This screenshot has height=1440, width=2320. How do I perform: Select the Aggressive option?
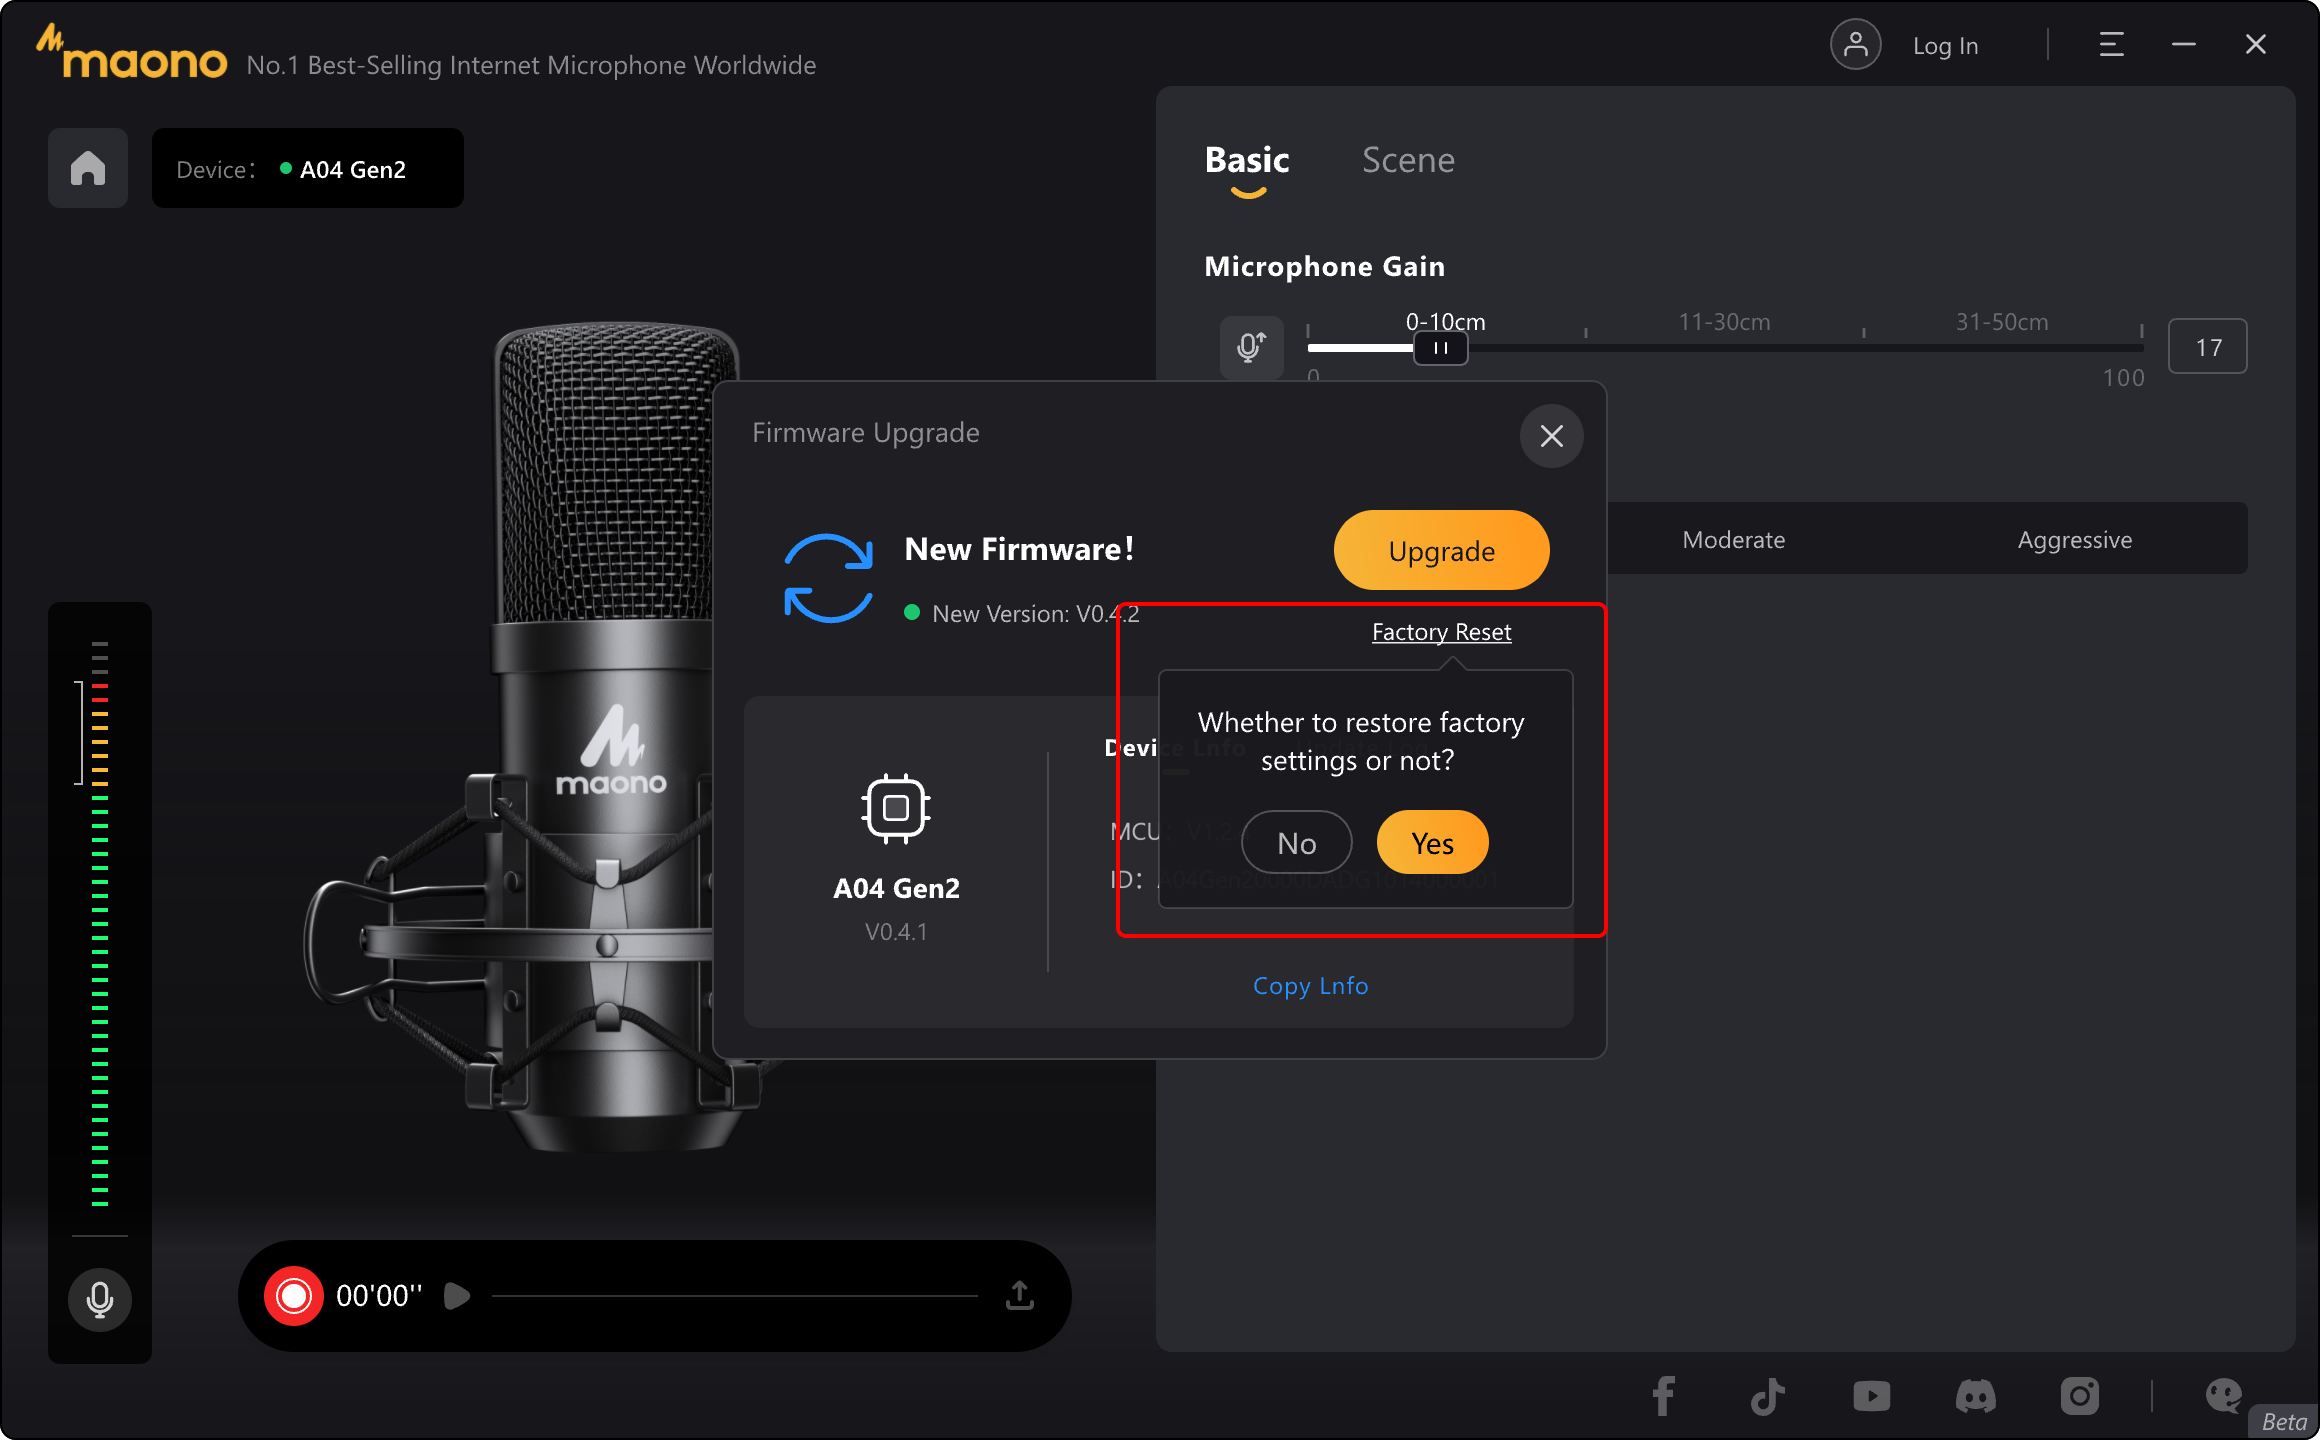pyautogui.click(x=2075, y=540)
